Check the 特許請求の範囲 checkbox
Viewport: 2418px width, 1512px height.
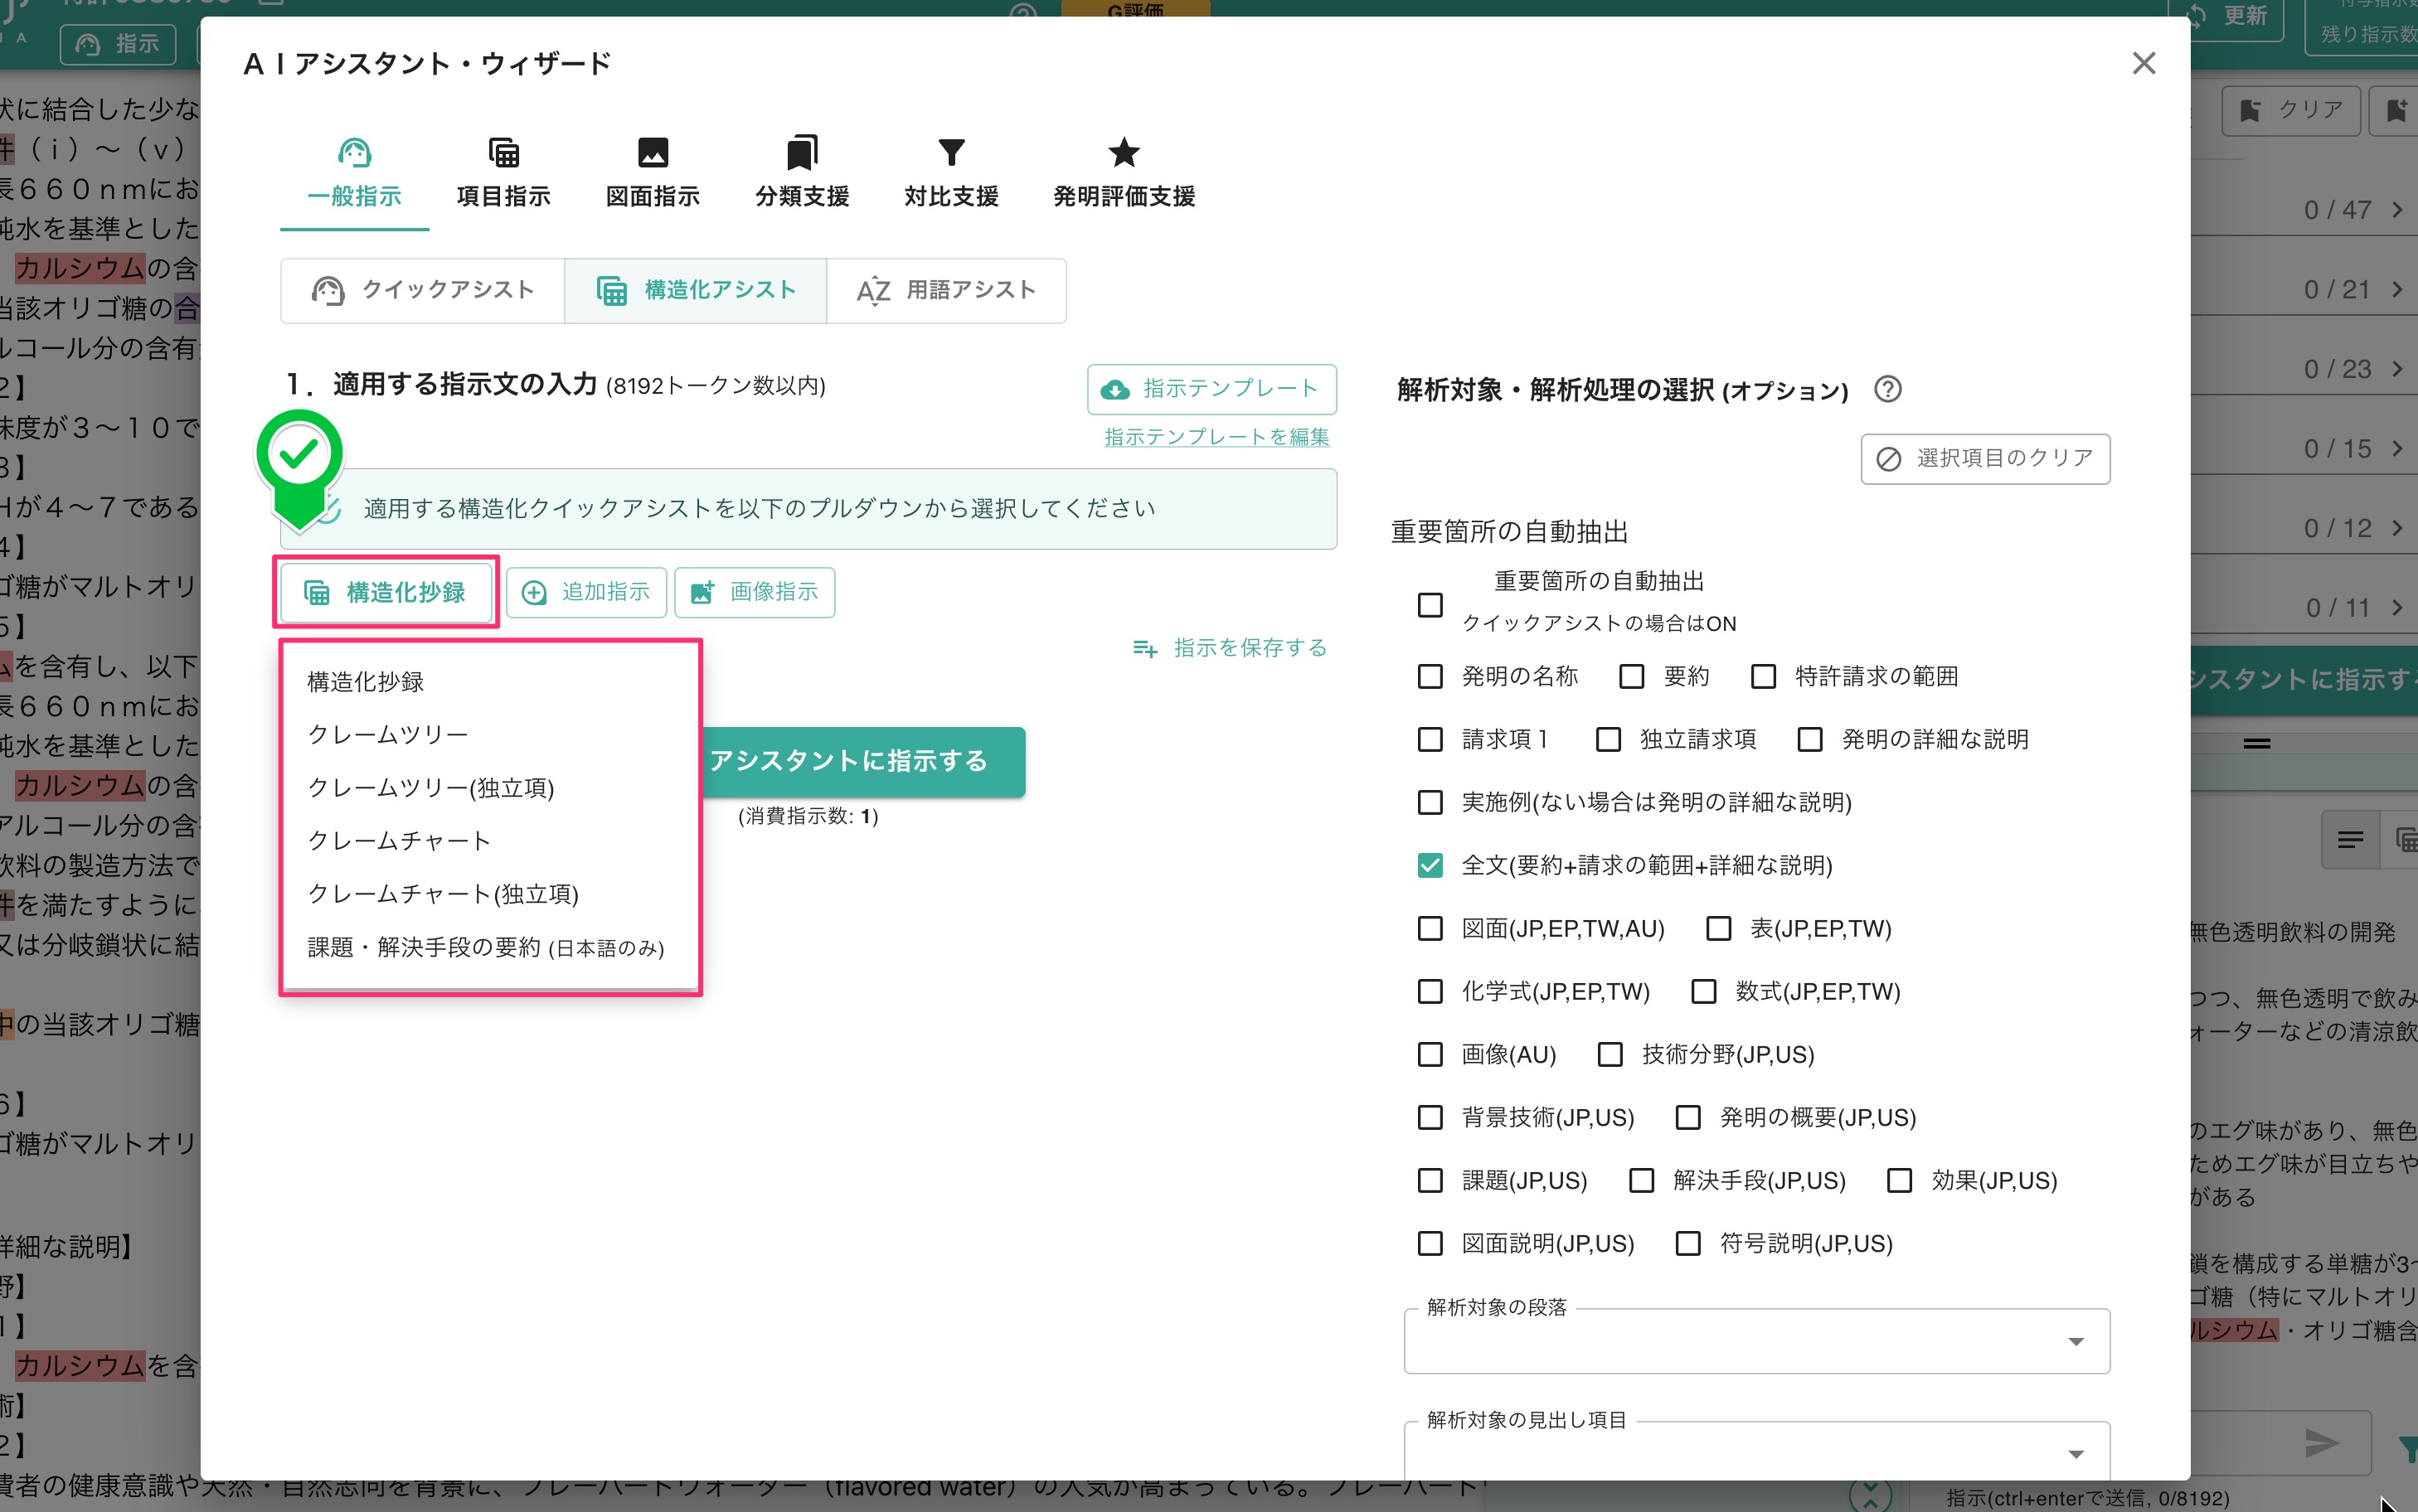pyautogui.click(x=1763, y=677)
